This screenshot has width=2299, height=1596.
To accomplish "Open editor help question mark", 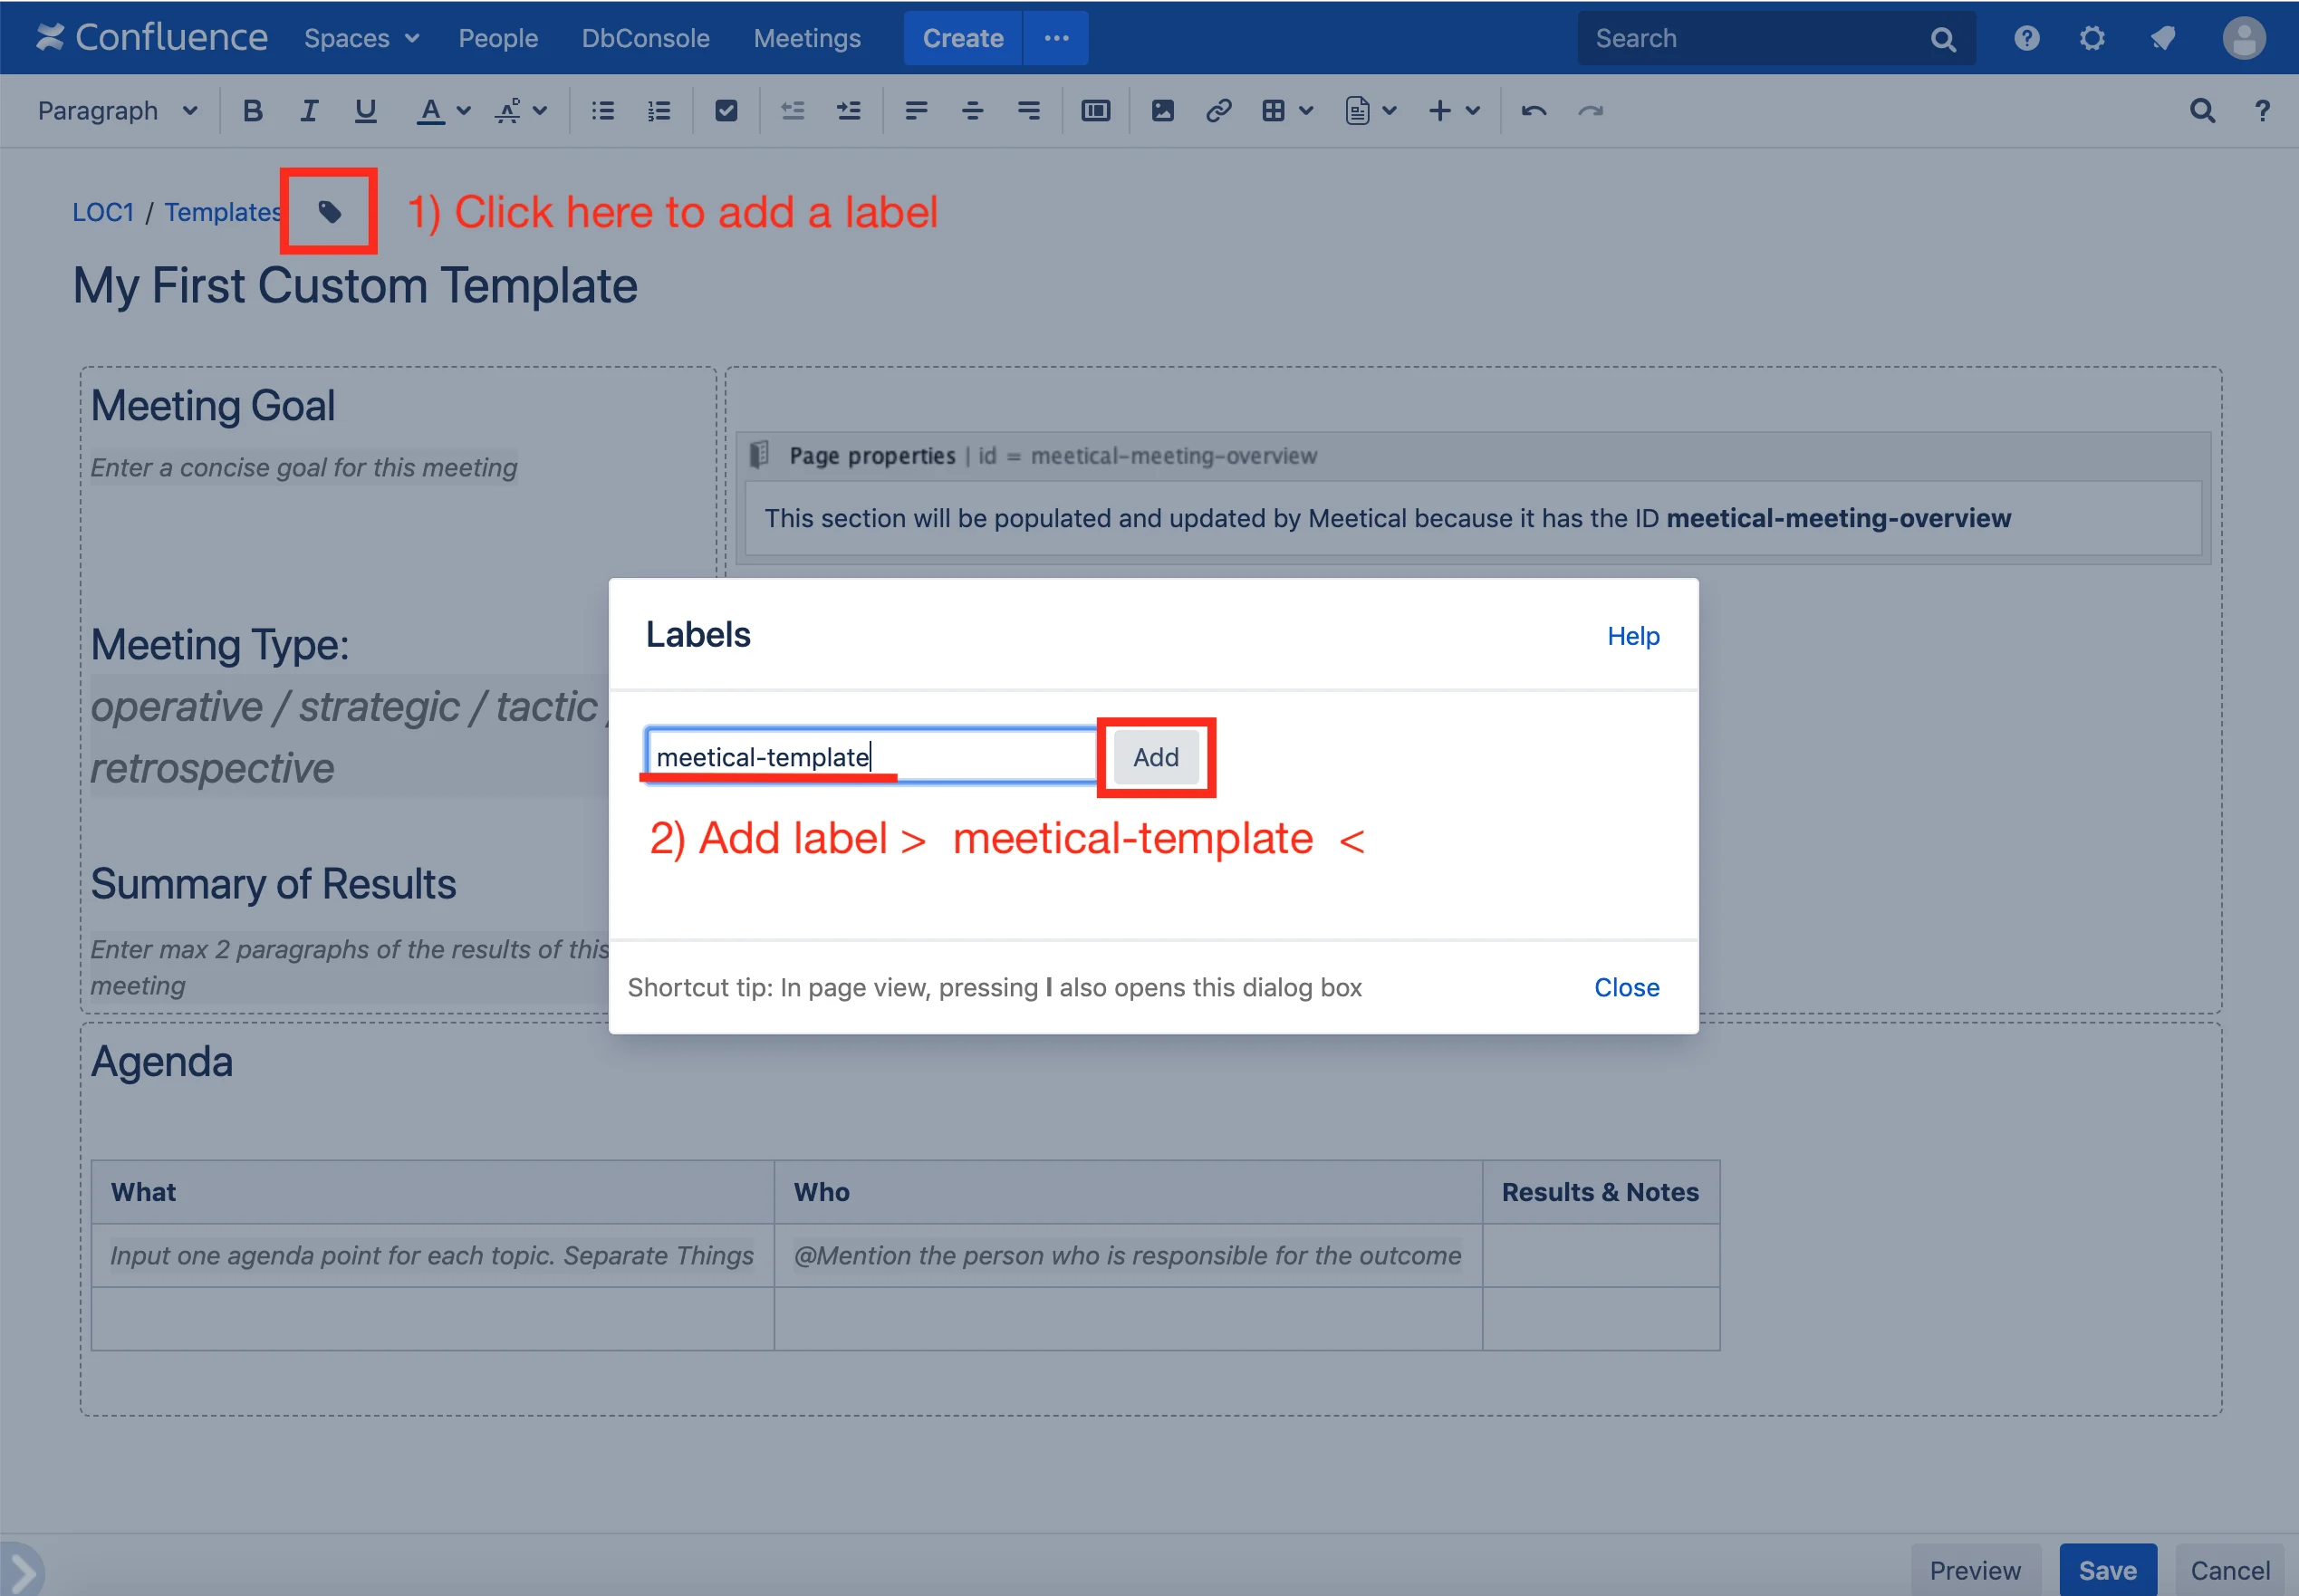I will click(x=2262, y=111).
